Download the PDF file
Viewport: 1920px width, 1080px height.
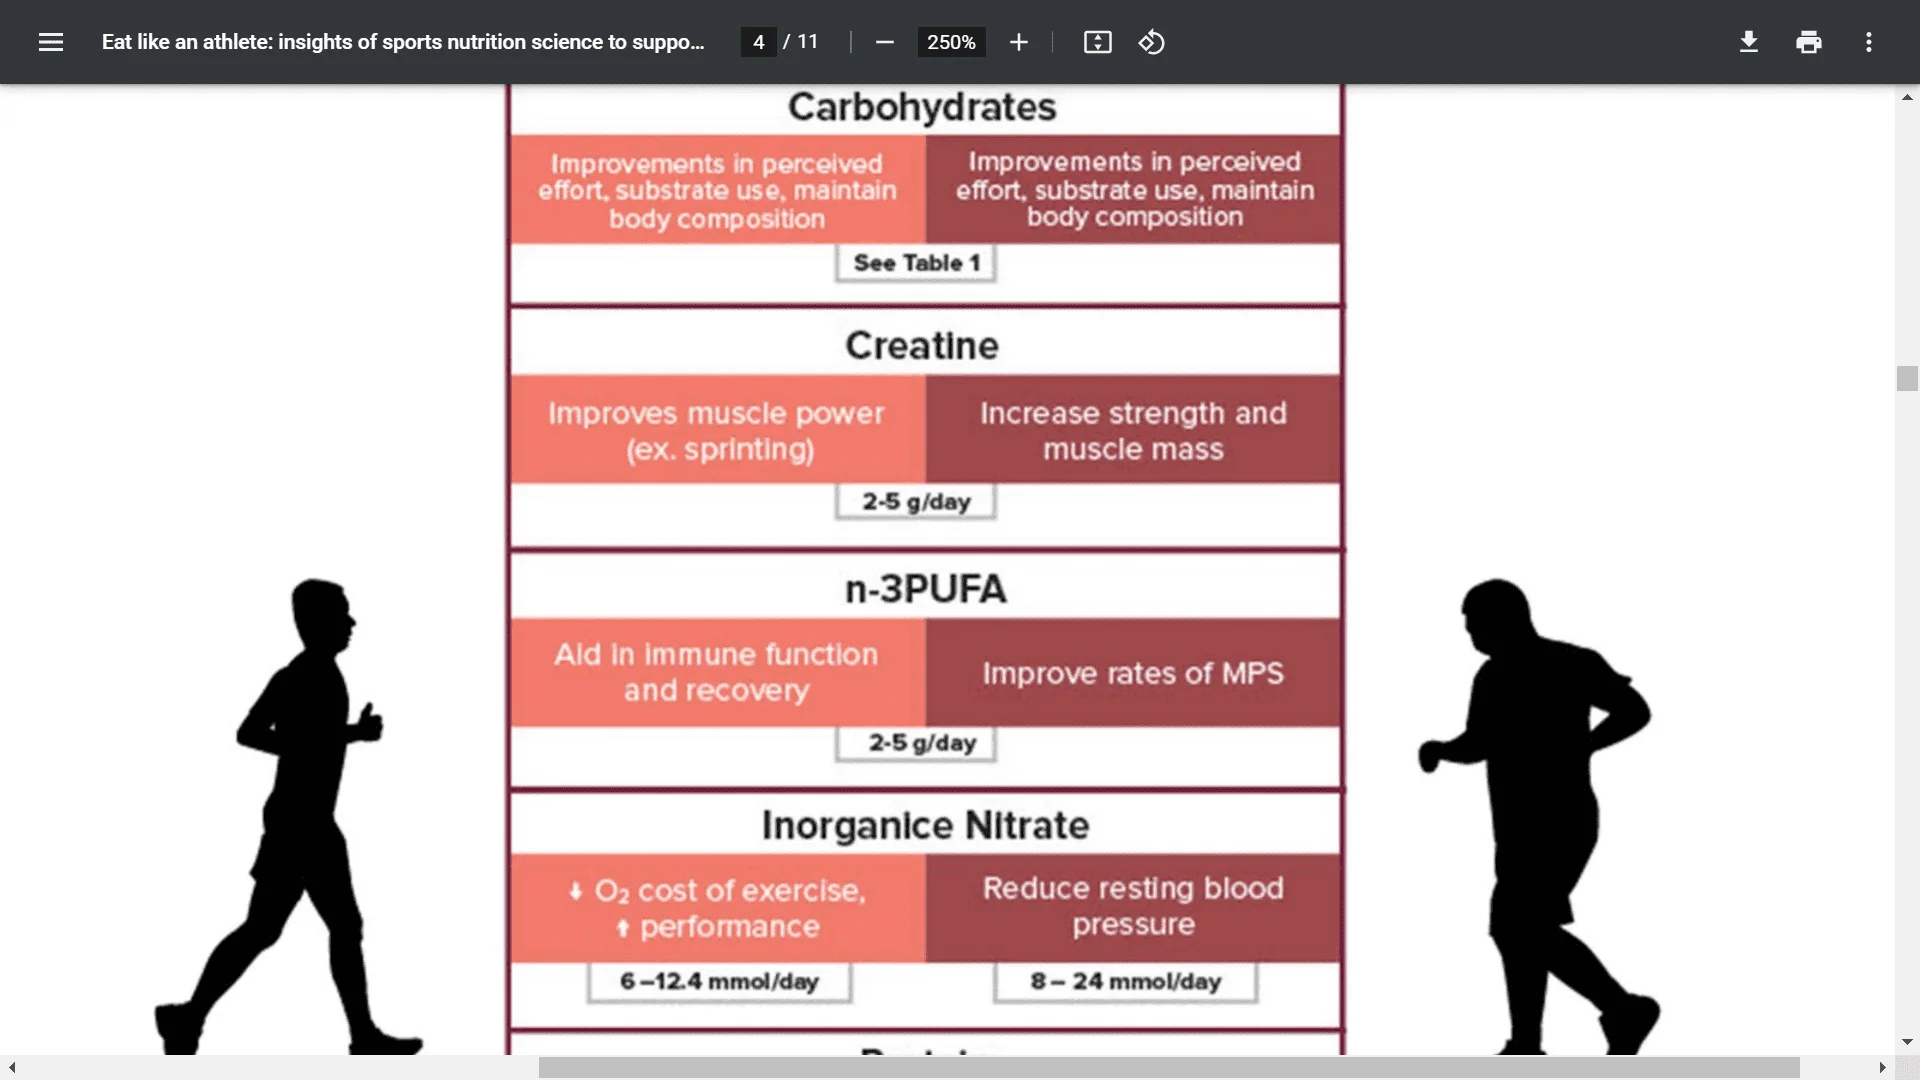point(1748,42)
